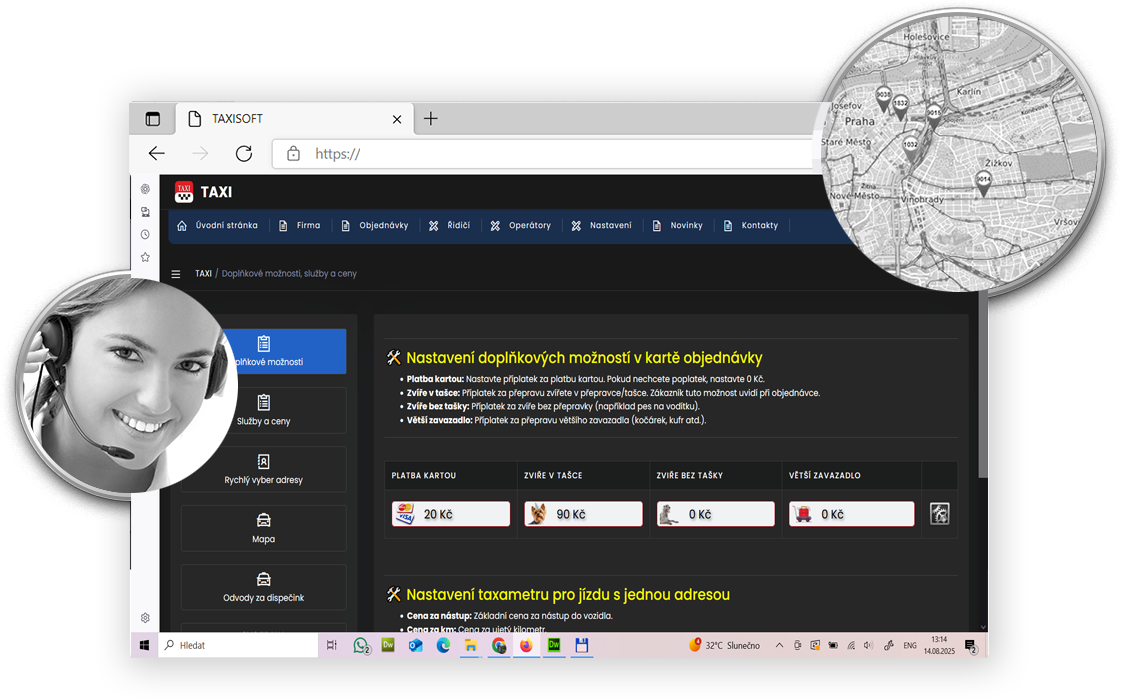Show hidden system tray icons

[x=779, y=645]
